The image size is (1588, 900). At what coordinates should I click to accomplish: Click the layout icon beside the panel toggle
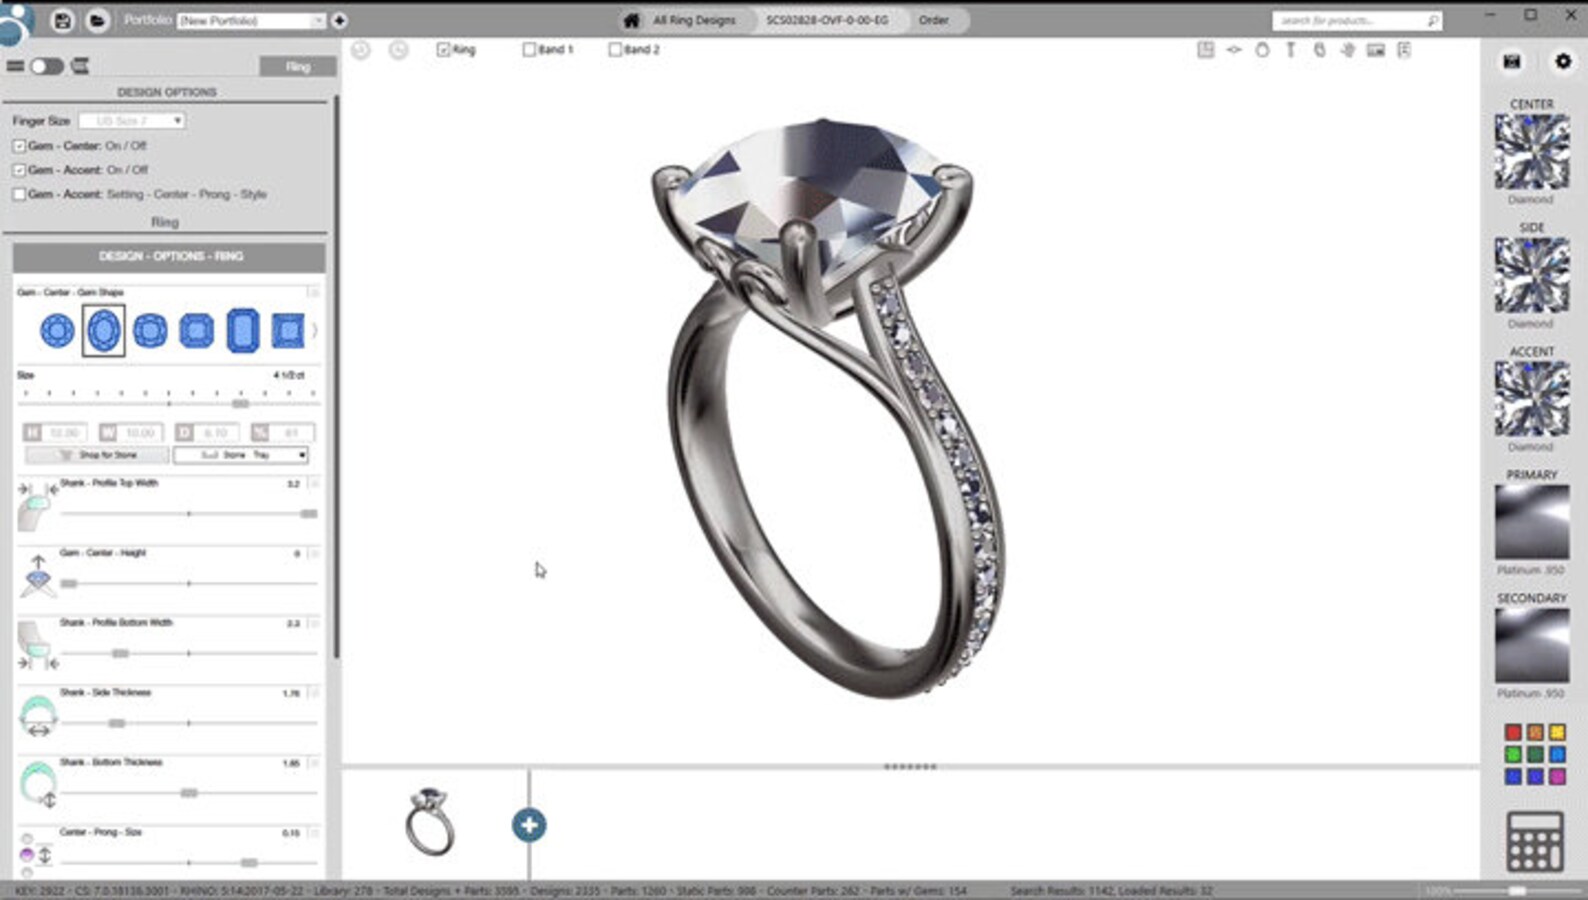point(80,66)
